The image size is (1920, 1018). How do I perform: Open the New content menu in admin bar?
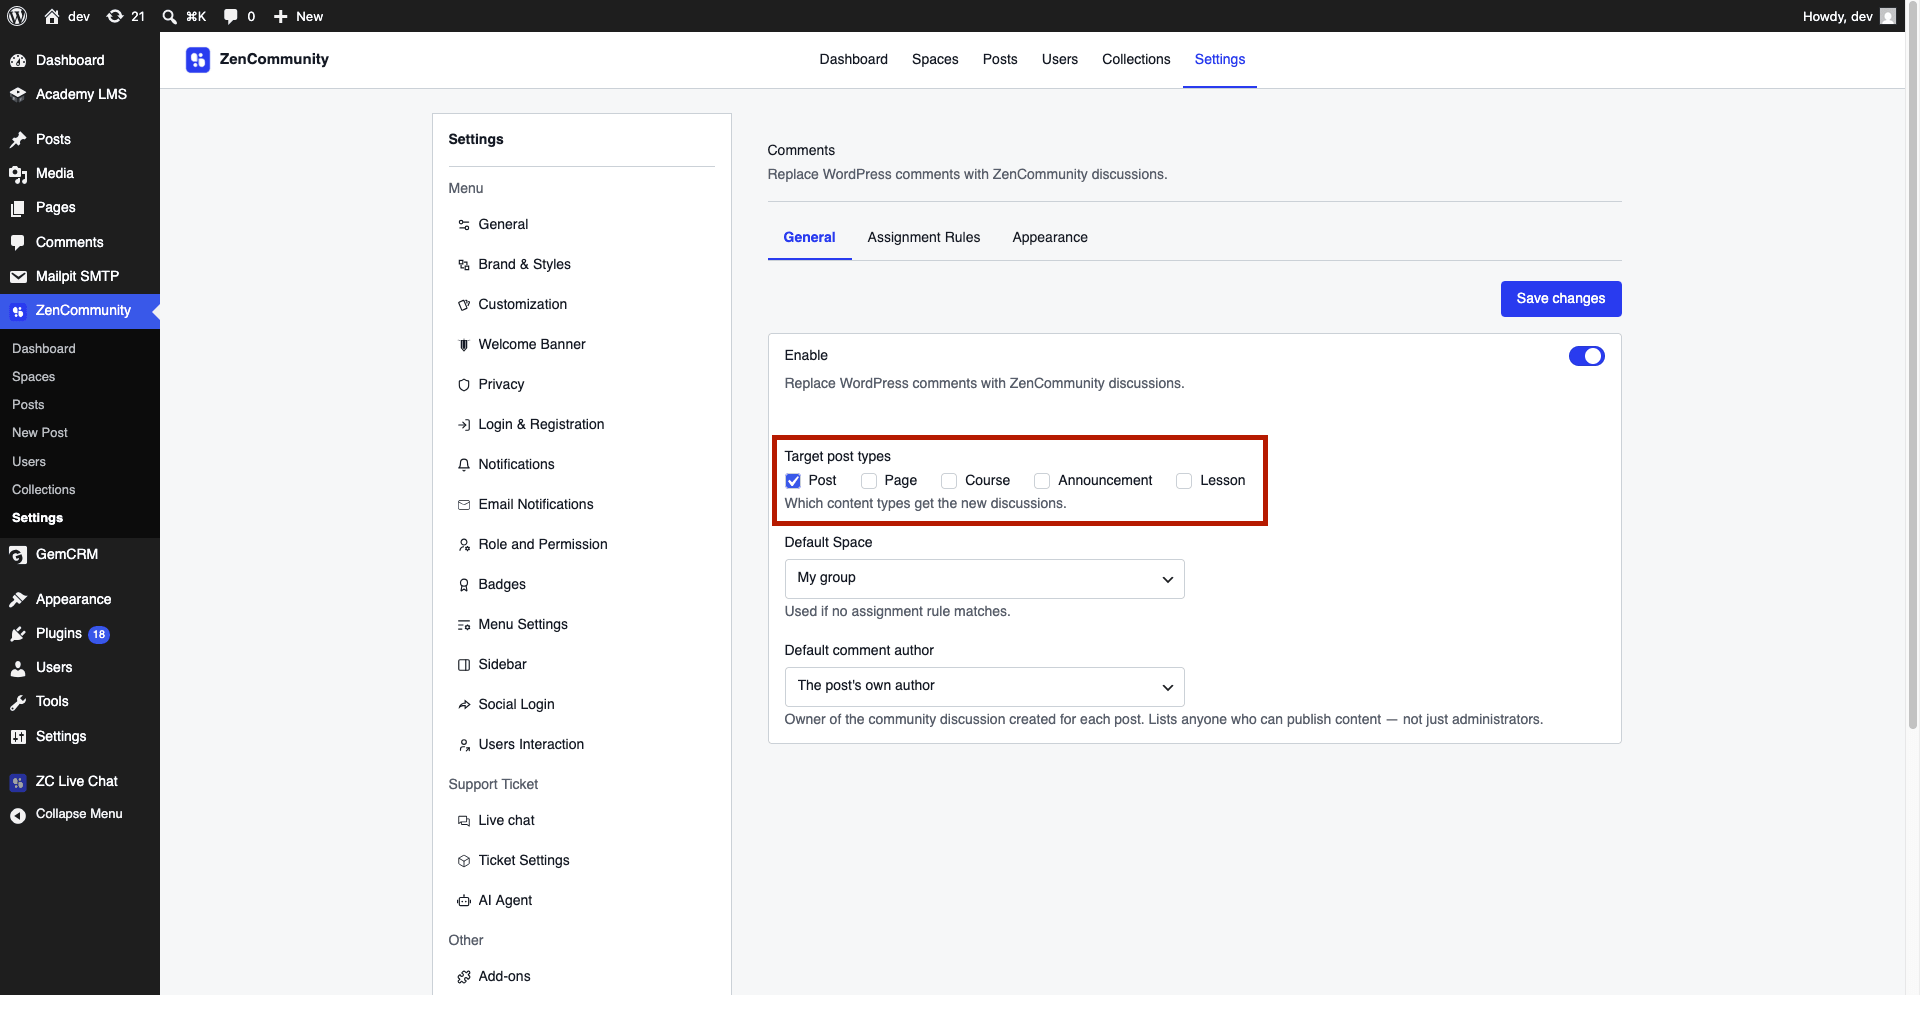[x=298, y=16]
